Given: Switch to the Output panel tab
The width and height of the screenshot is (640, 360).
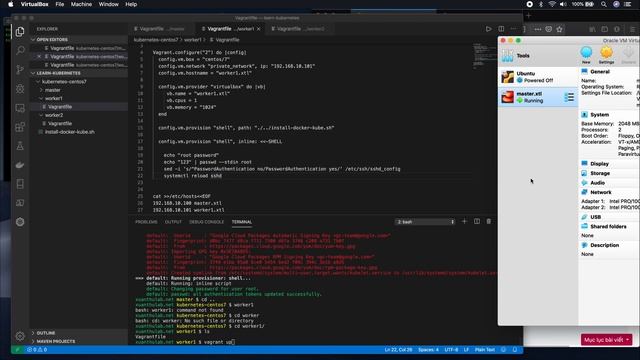Looking at the screenshot, I should (x=173, y=222).
